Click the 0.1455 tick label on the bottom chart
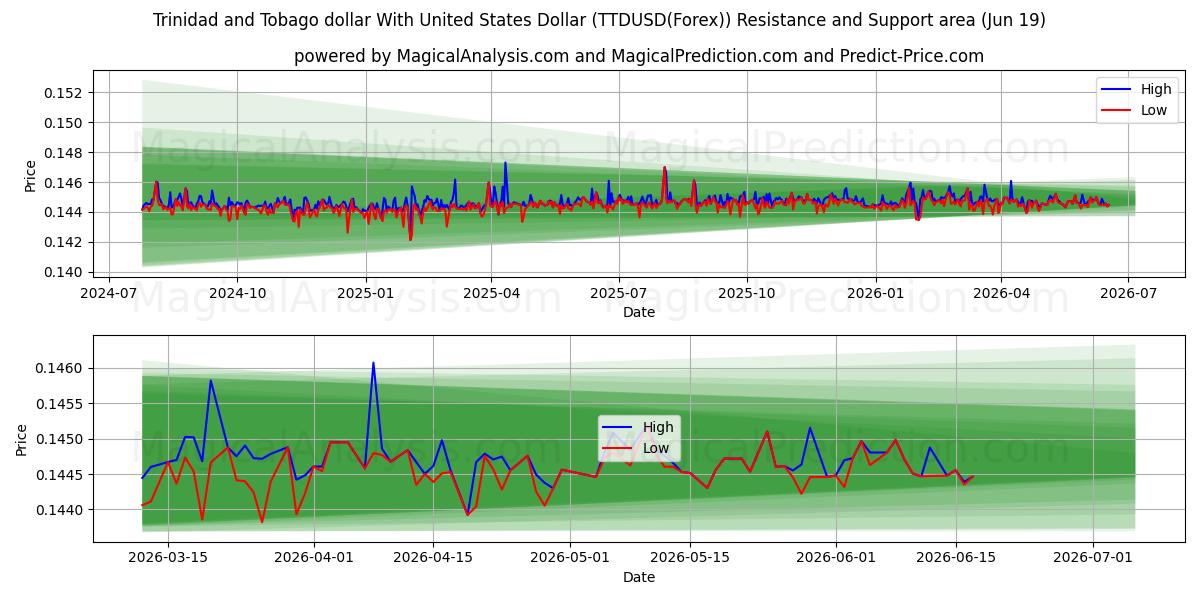This screenshot has height=600, width=1200. coord(60,404)
